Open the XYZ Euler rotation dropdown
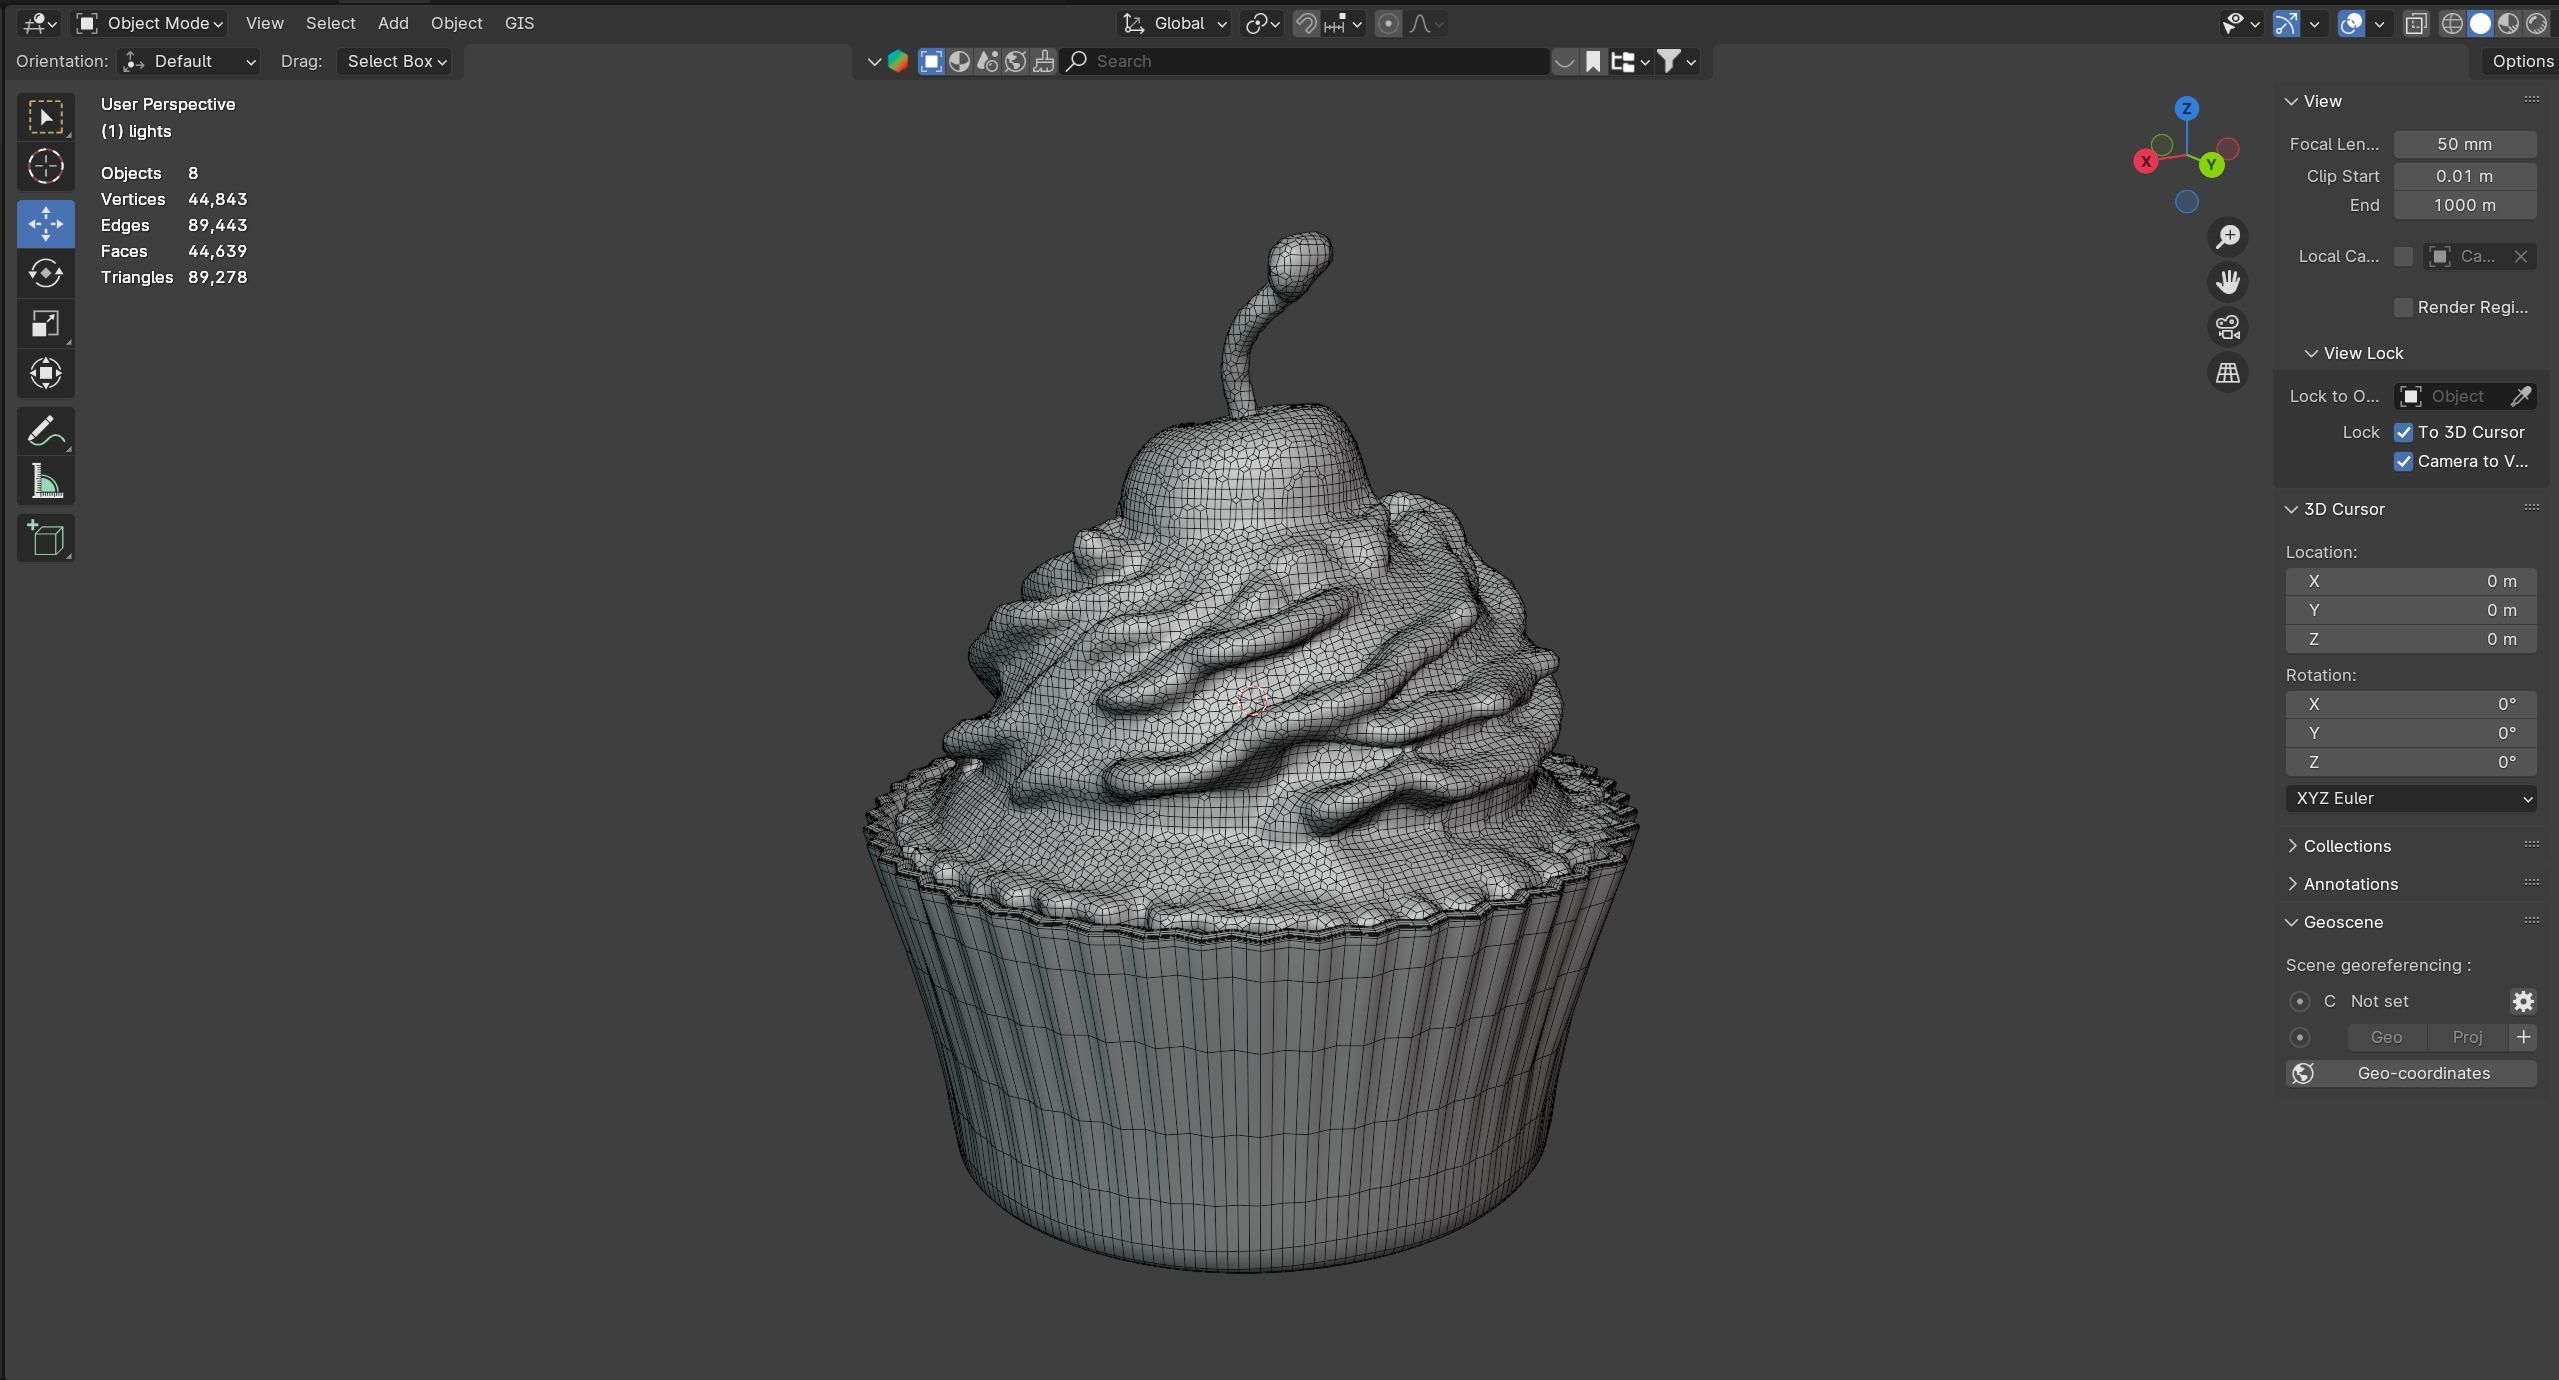The height and width of the screenshot is (1380, 2559). (2410, 798)
